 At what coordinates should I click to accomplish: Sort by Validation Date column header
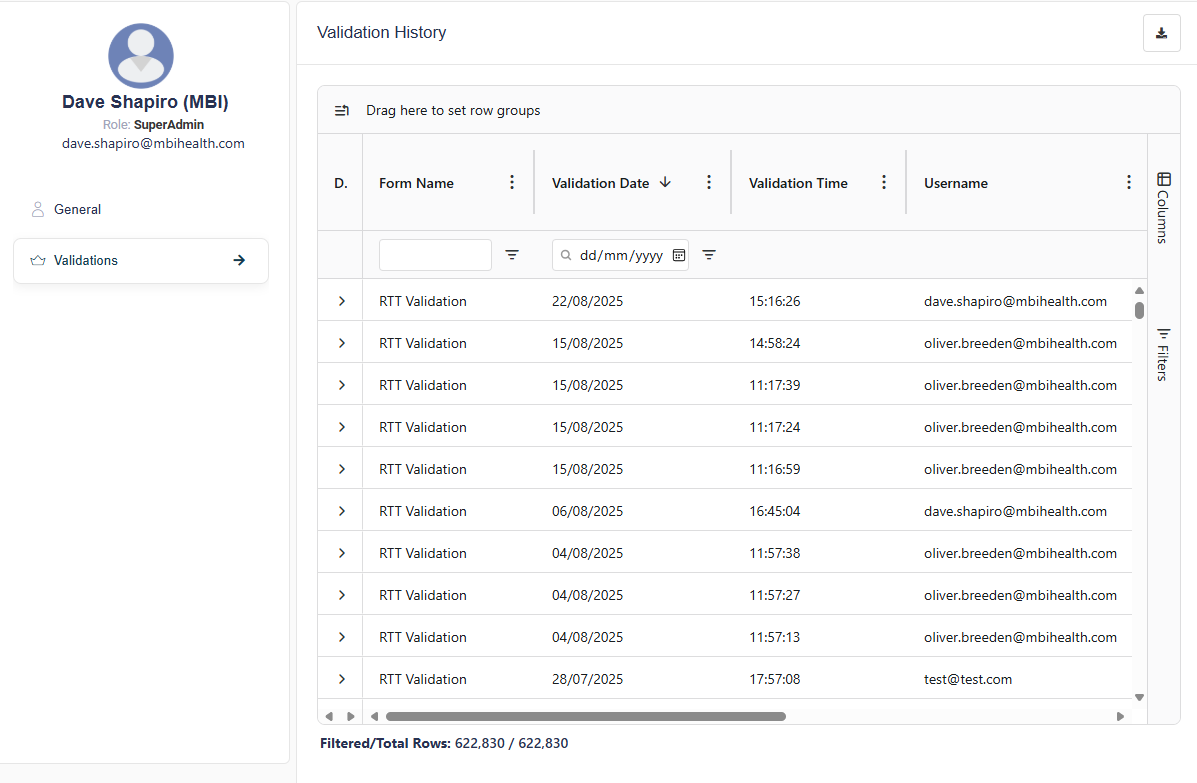click(601, 183)
